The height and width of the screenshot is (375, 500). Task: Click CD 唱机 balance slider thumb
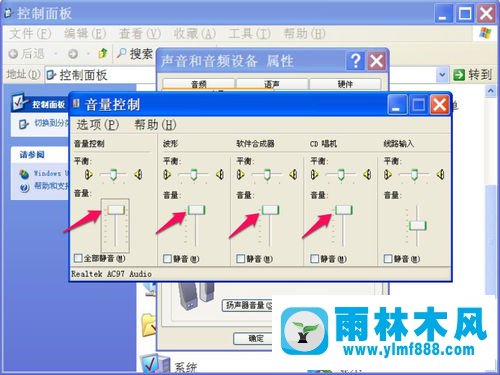[x=341, y=175]
